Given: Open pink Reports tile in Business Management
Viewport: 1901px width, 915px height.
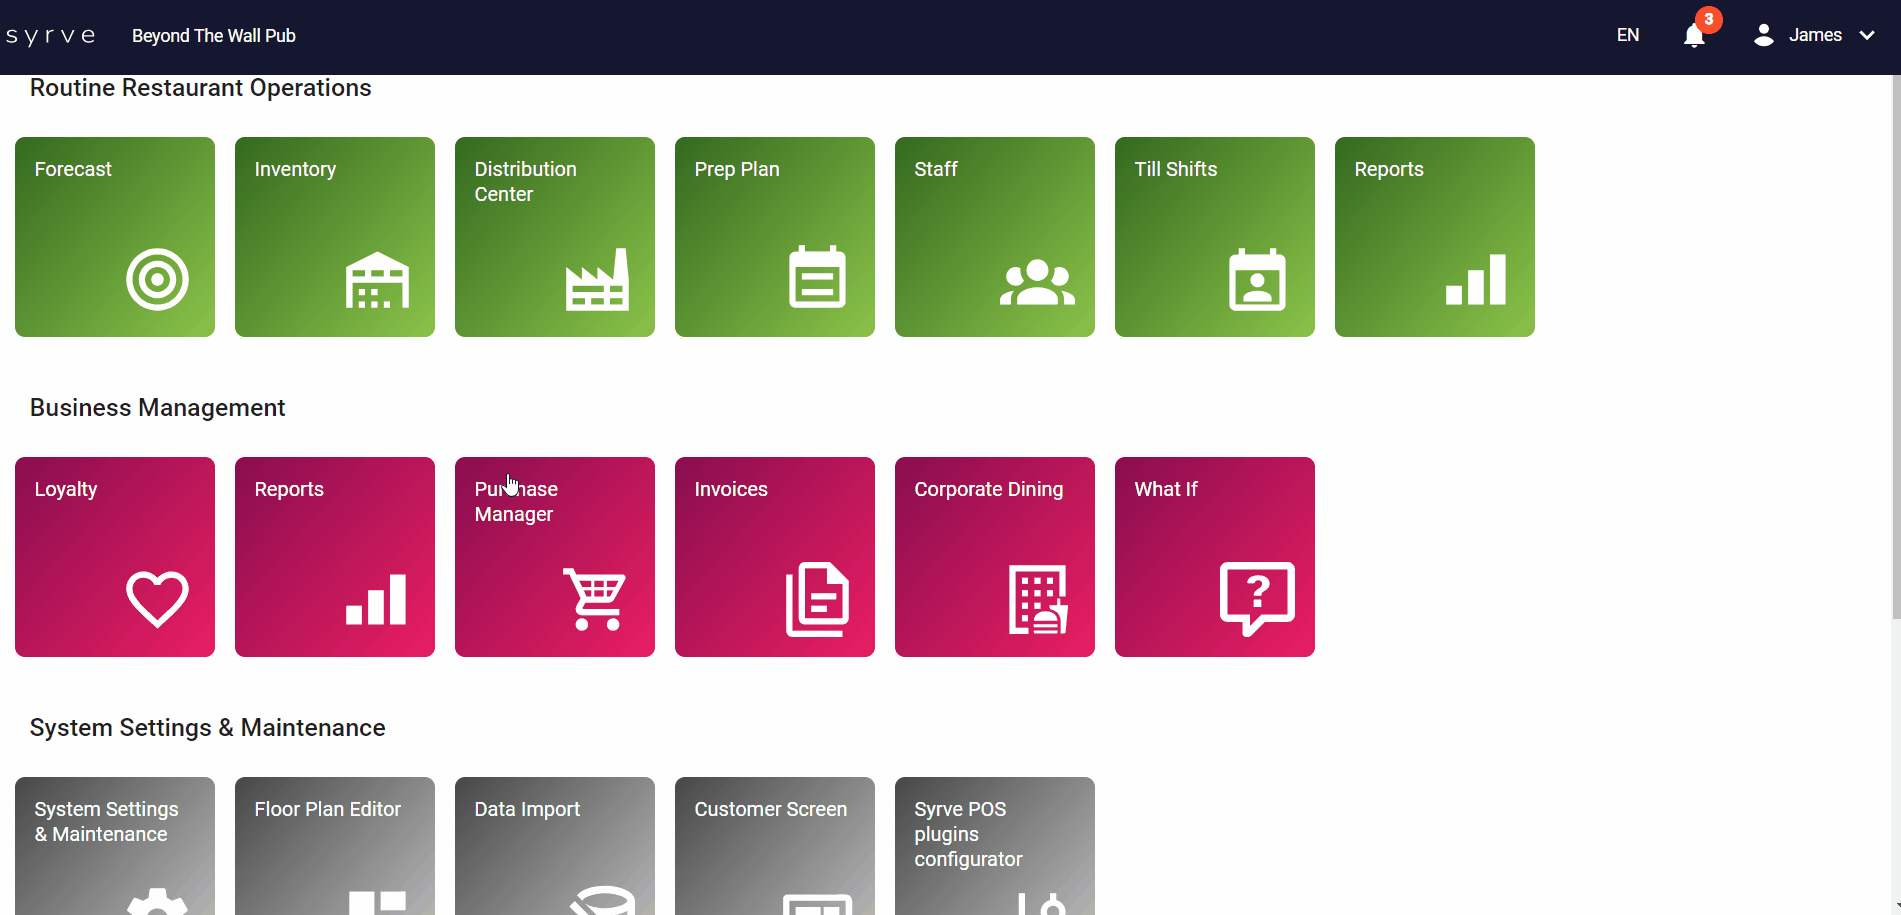Looking at the screenshot, I should pos(334,557).
